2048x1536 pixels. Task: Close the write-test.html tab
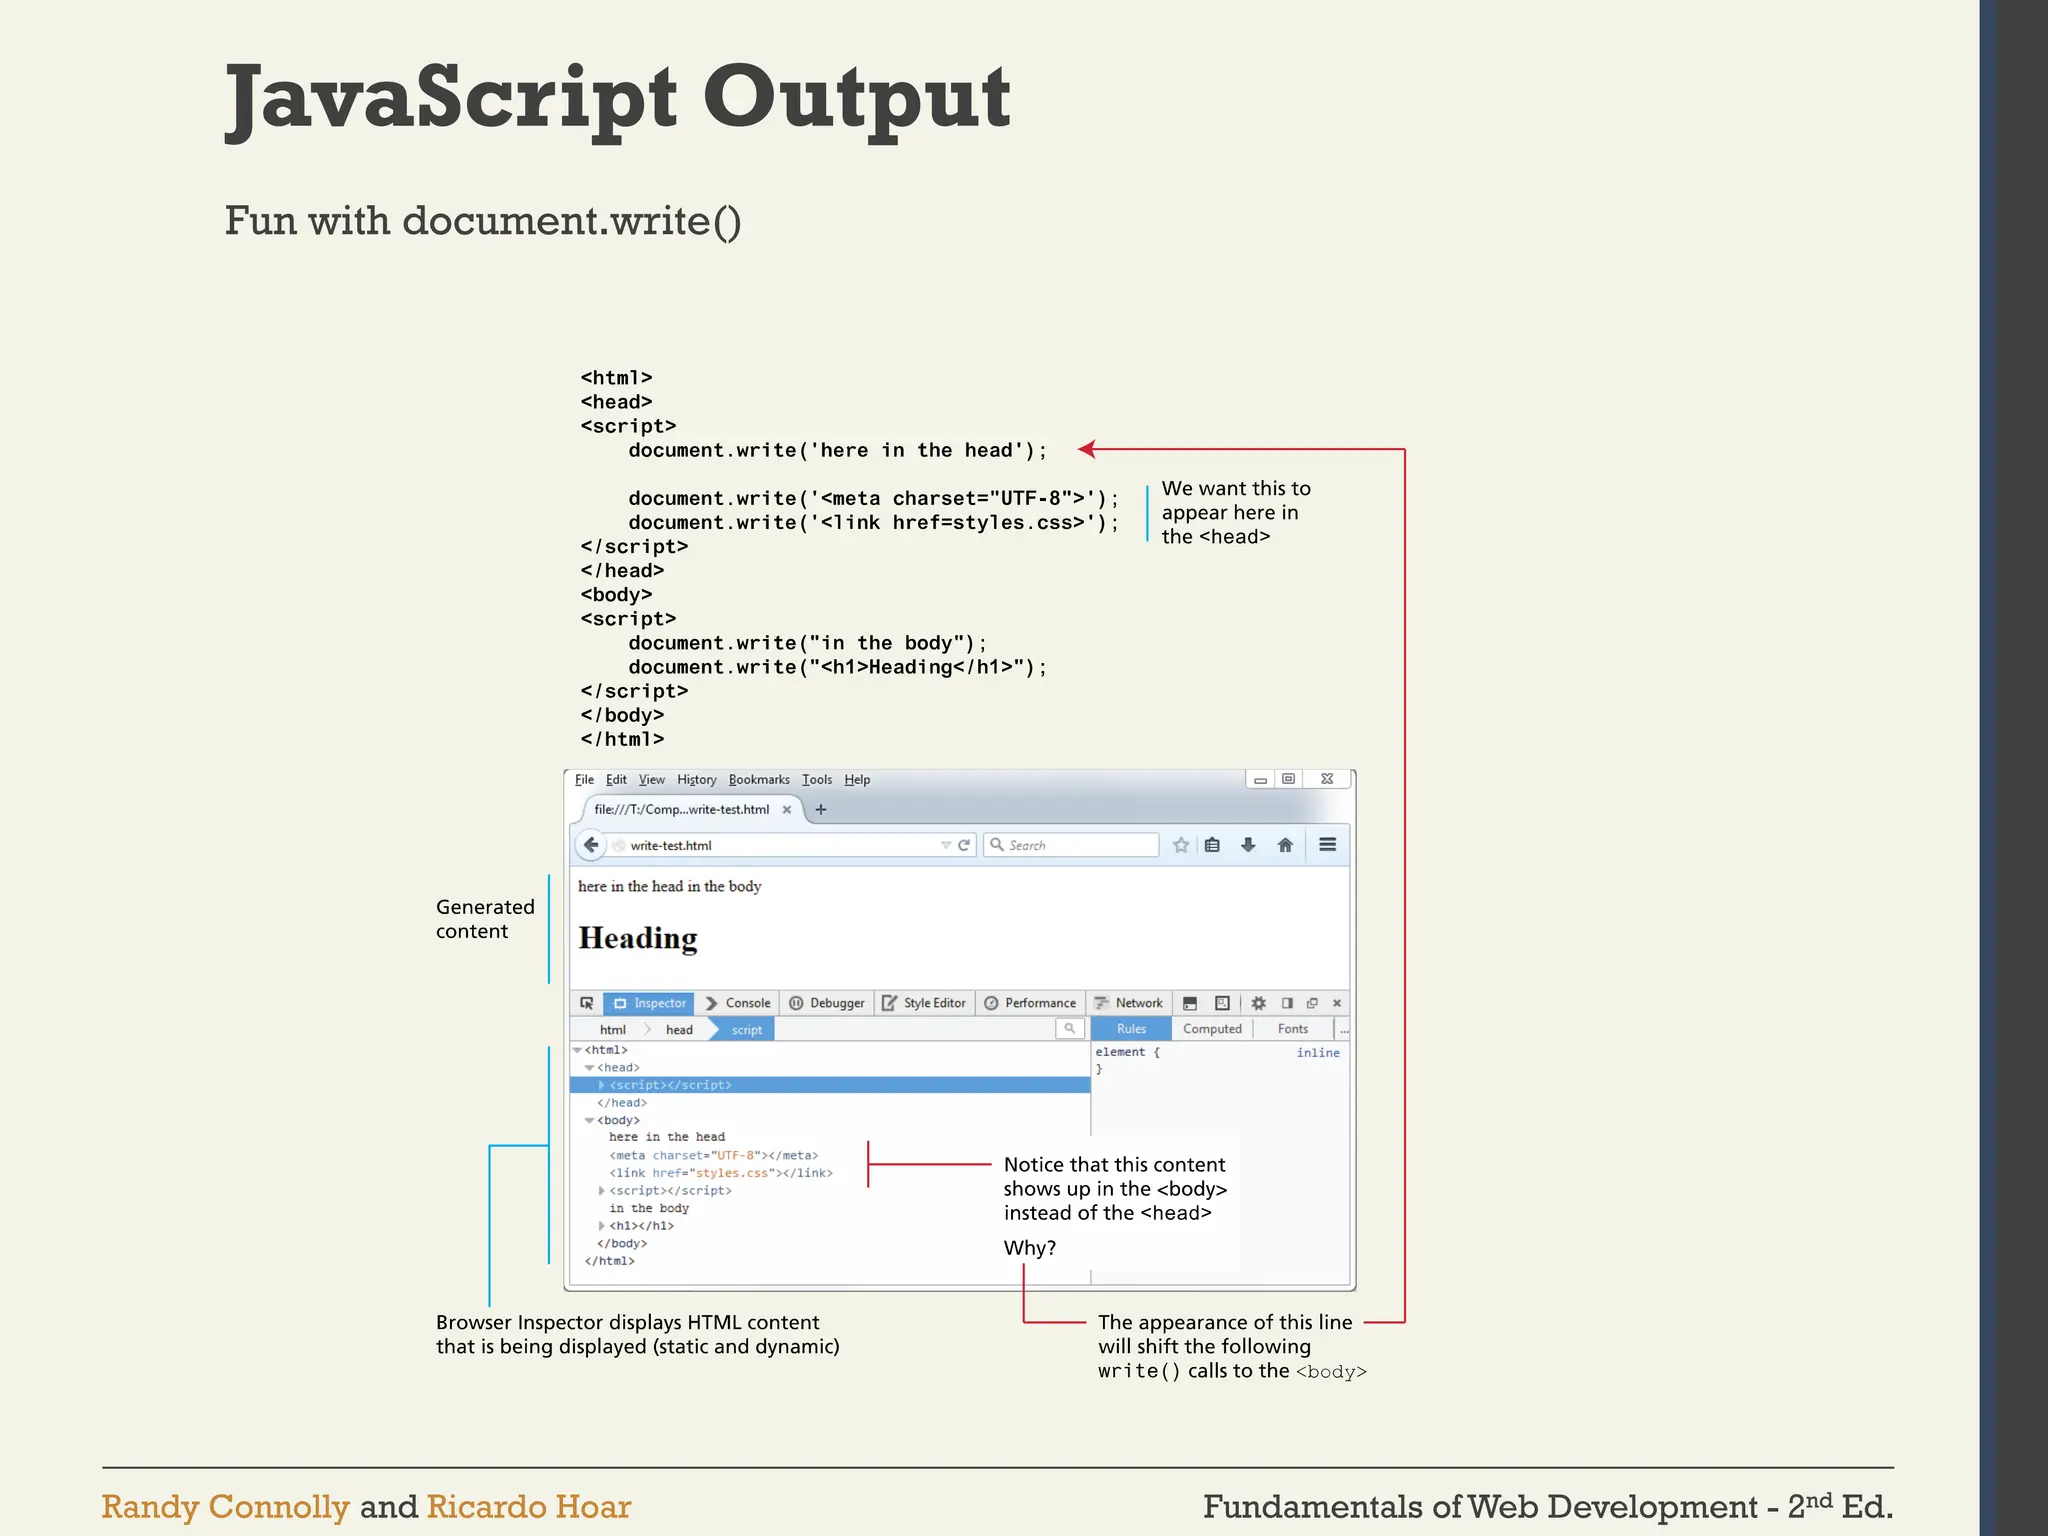coord(787,810)
